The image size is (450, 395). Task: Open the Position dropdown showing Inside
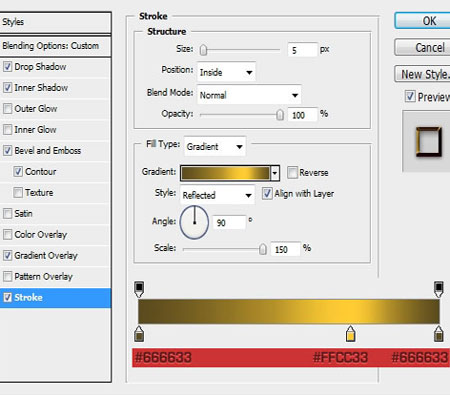[x=226, y=72]
